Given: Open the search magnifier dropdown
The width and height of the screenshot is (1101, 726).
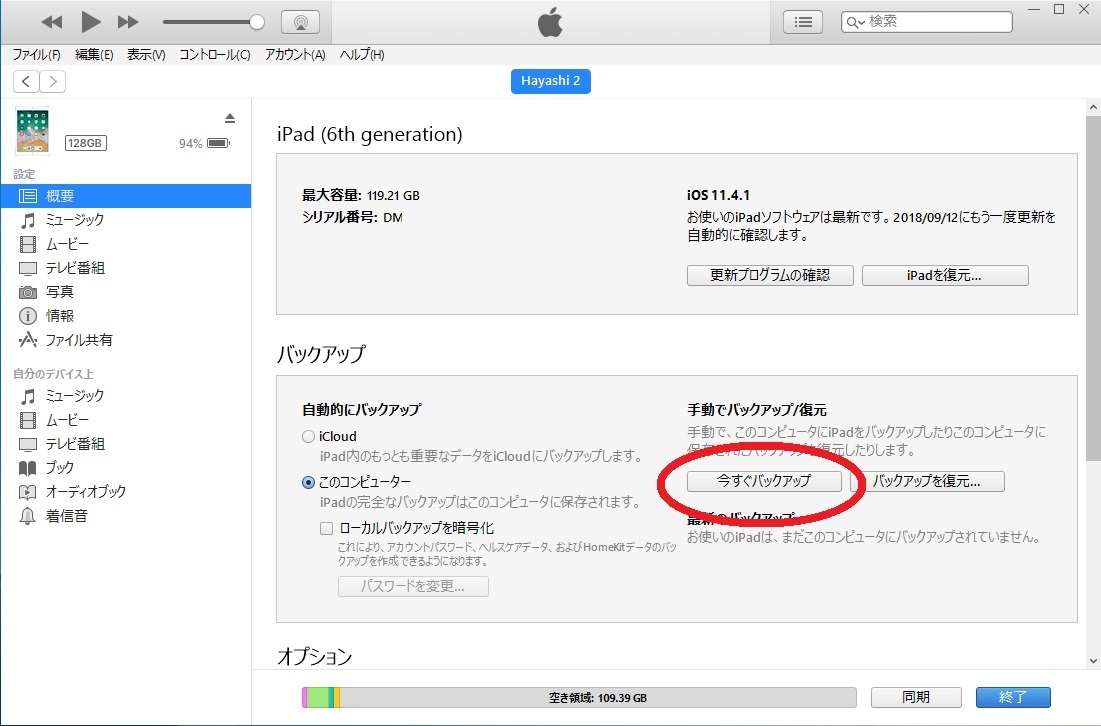Looking at the screenshot, I should [855, 22].
